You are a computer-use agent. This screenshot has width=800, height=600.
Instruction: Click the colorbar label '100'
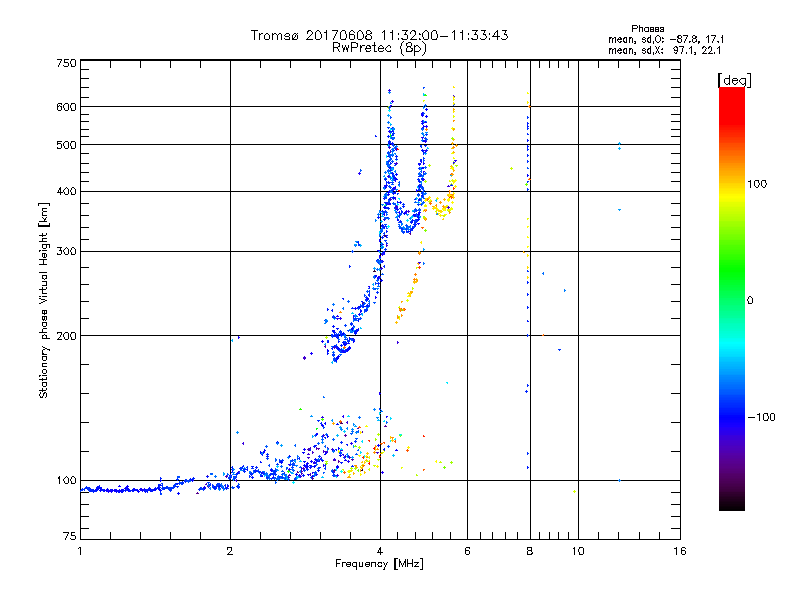click(757, 184)
